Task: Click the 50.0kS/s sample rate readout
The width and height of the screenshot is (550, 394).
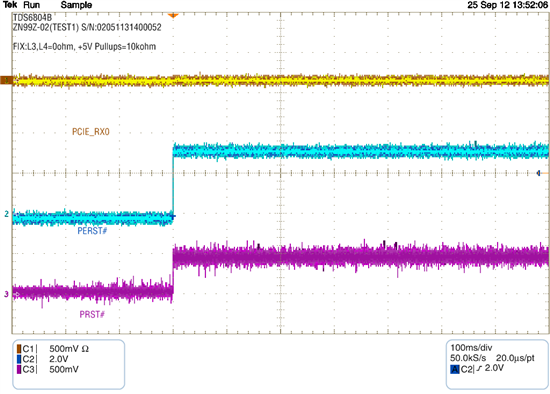Action: point(468,358)
